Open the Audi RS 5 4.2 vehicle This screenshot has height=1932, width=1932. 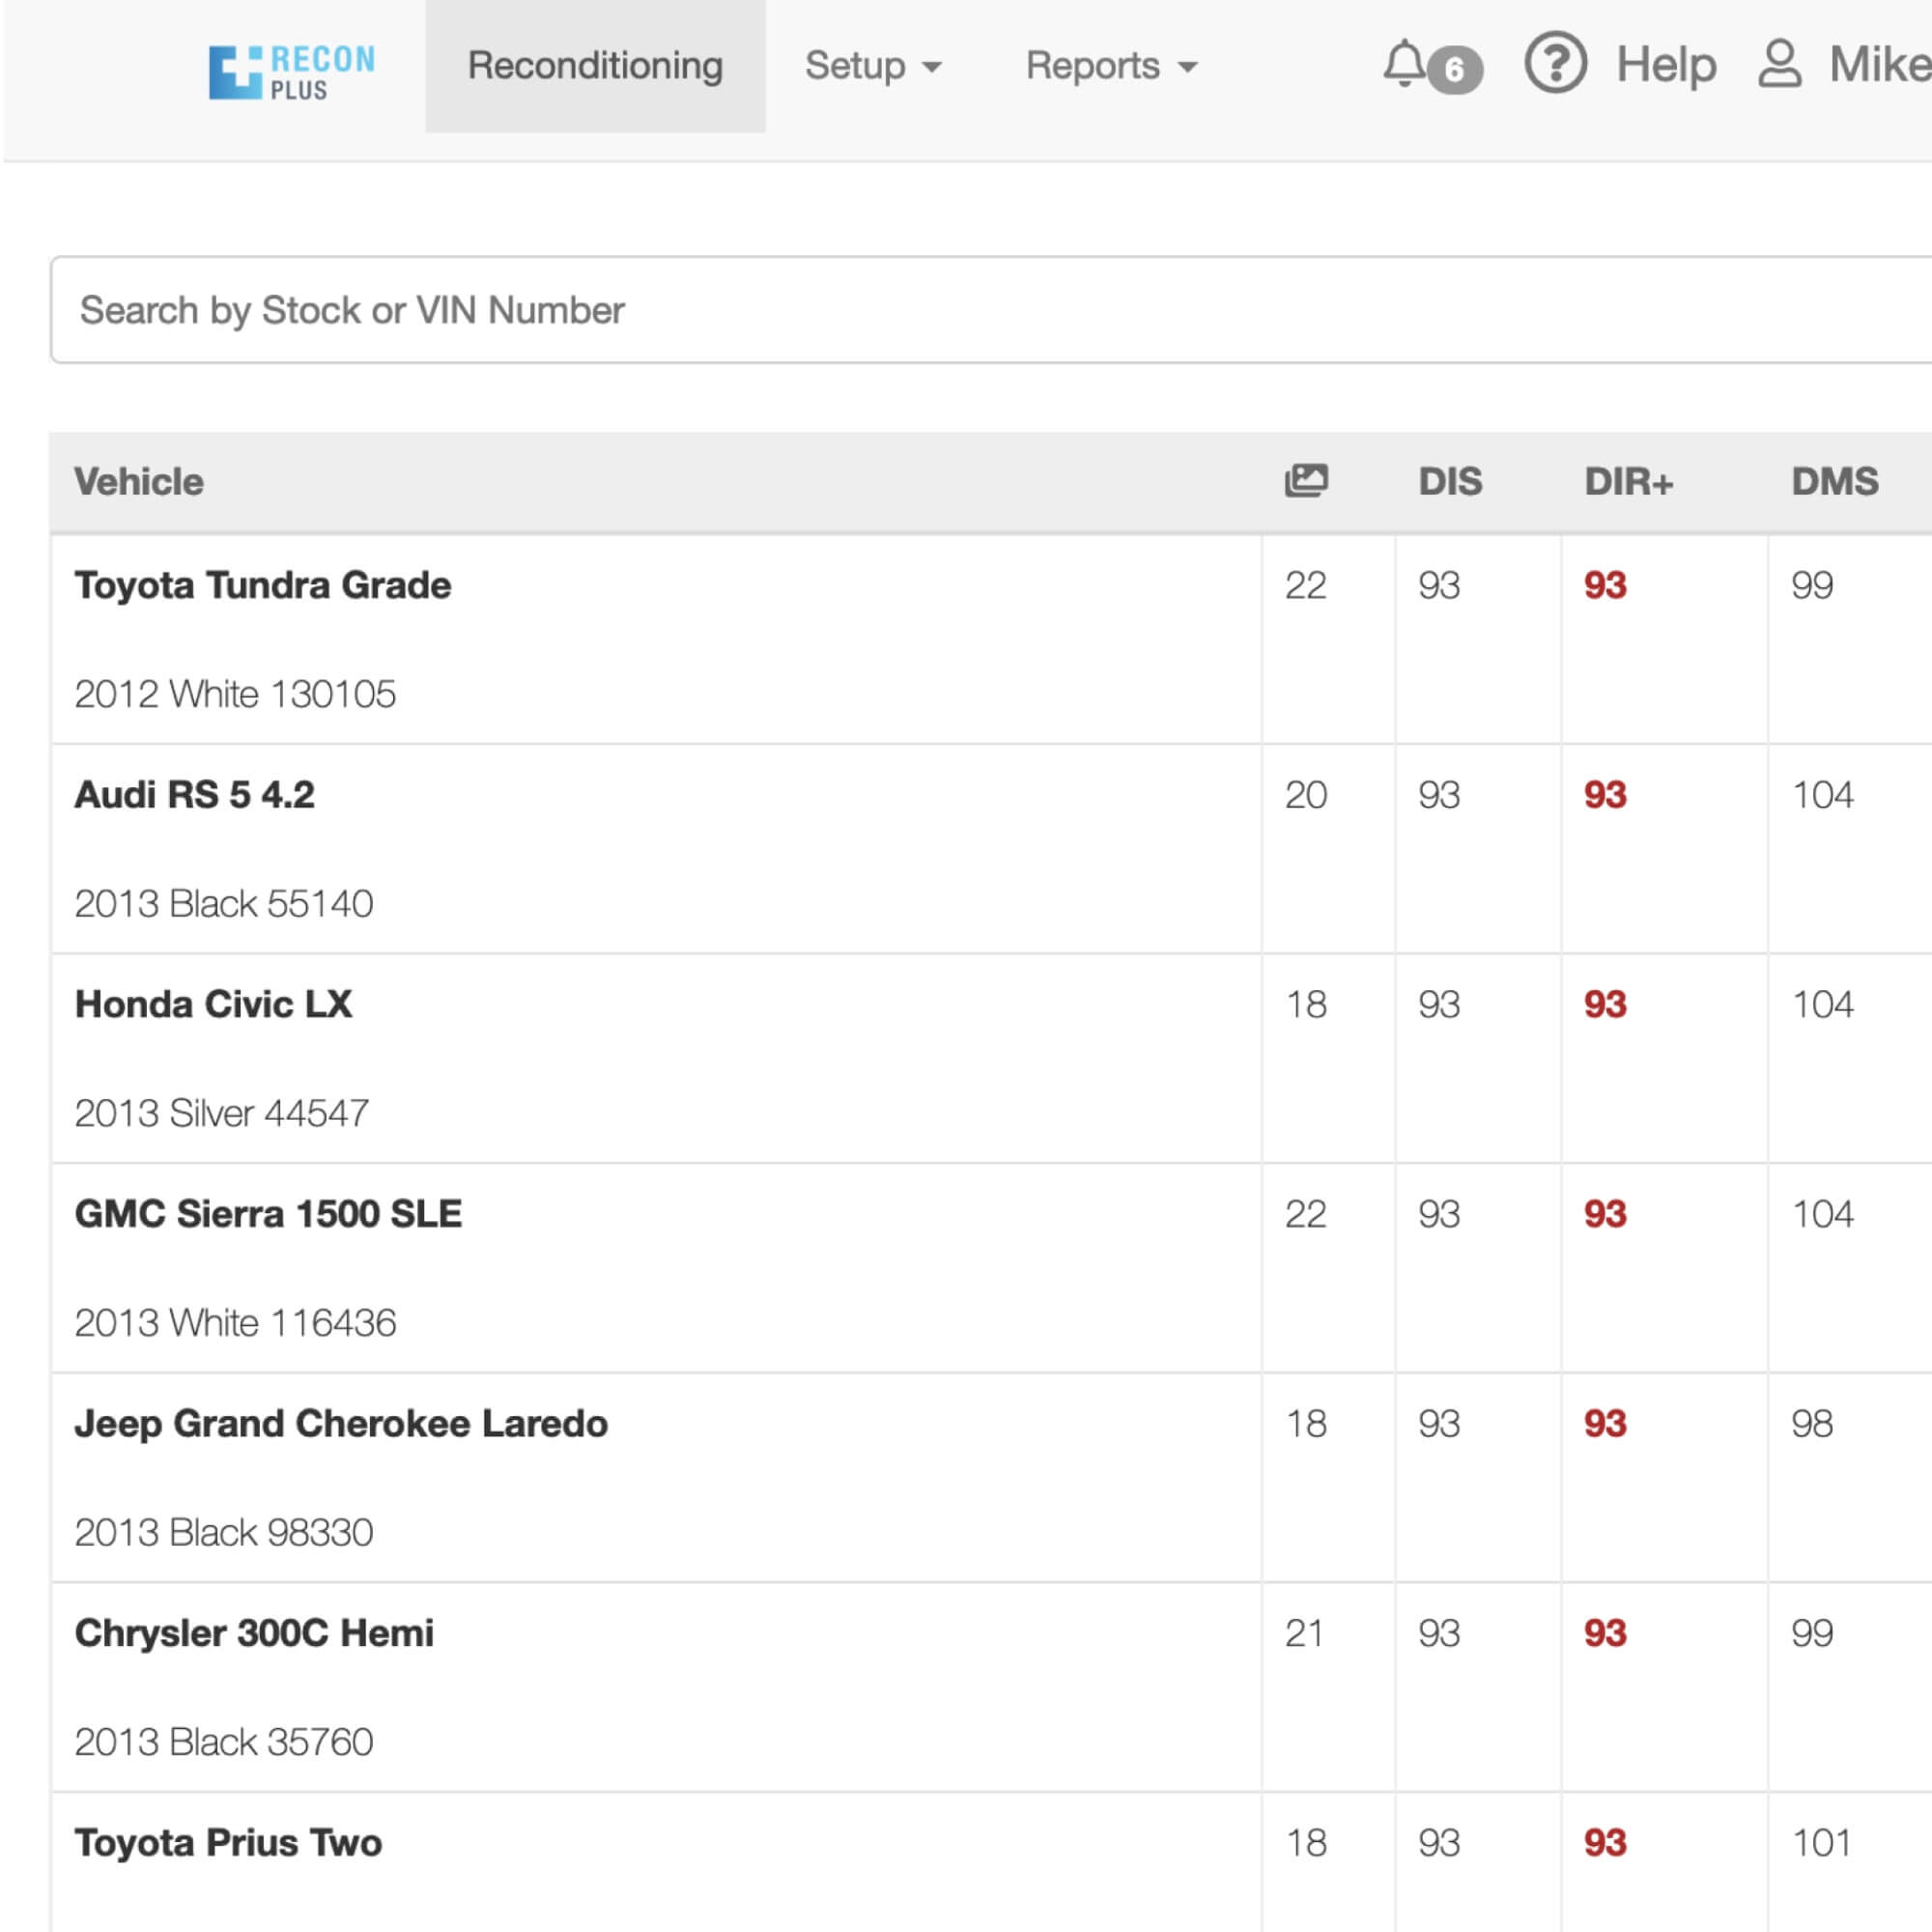click(195, 795)
